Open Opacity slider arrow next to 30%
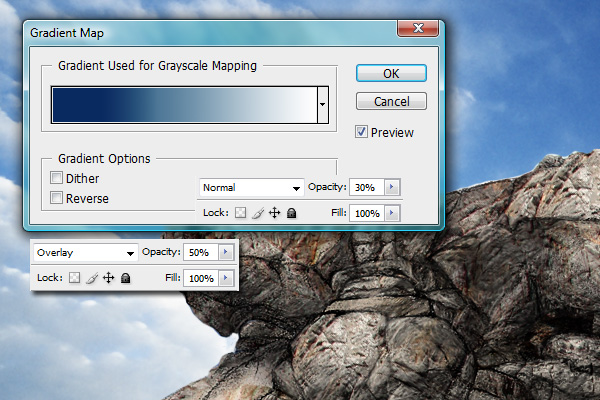 (x=392, y=187)
